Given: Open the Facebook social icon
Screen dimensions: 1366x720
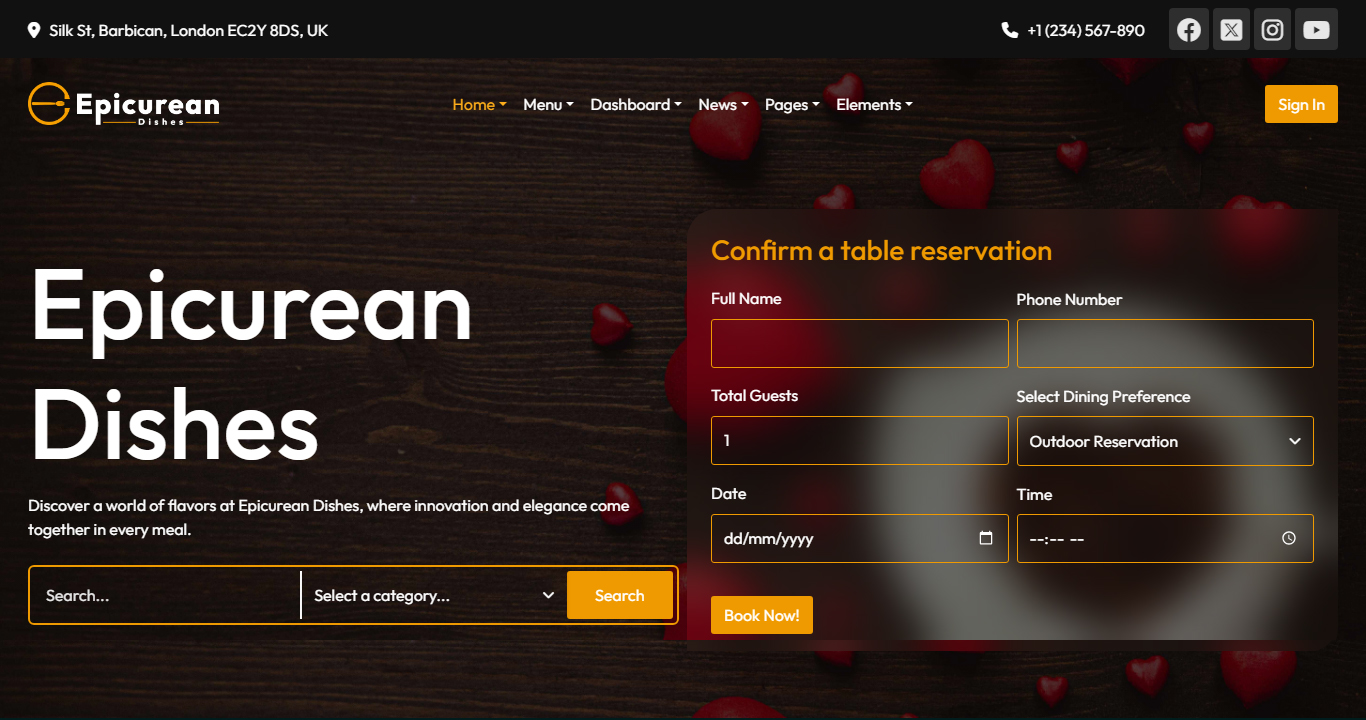Looking at the screenshot, I should [1189, 30].
